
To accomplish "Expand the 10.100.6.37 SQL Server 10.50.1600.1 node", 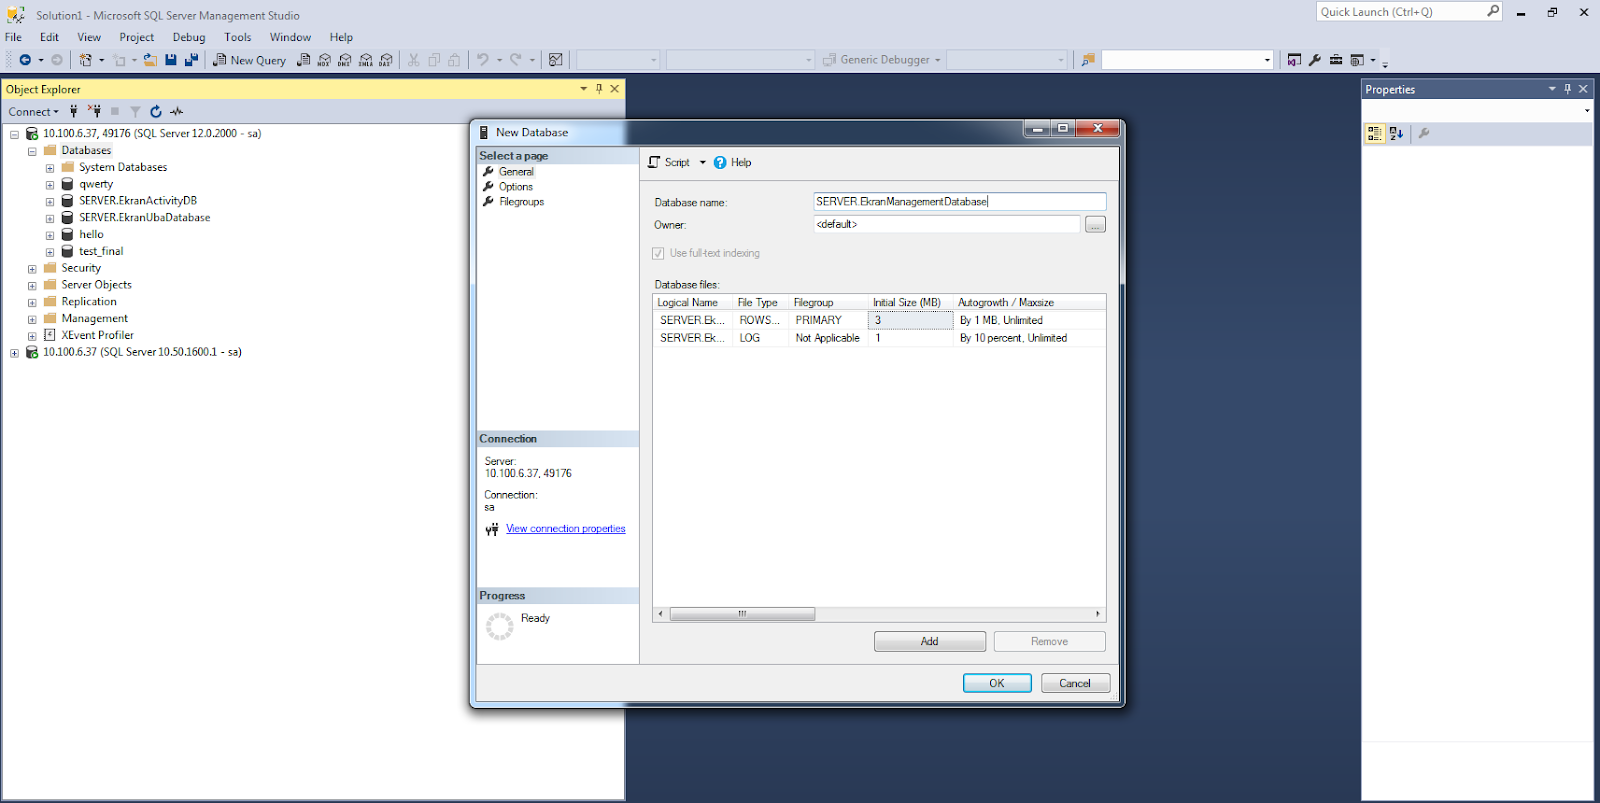I will [14, 353].
